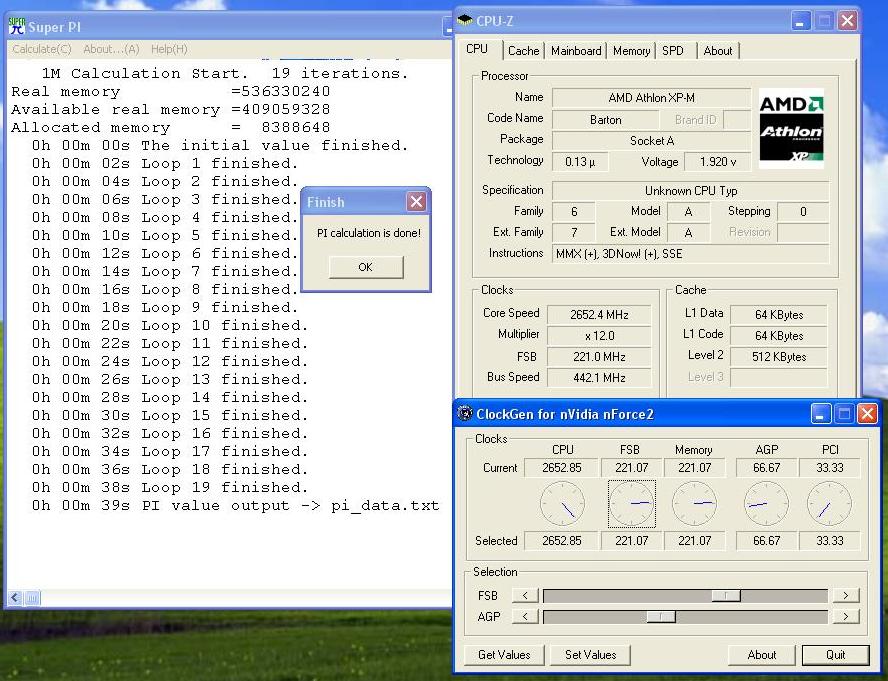Image resolution: width=888 pixels, height=681 pixels.
Task: Click the Loop 19 finished line
Action: click(x=170, y=487)
